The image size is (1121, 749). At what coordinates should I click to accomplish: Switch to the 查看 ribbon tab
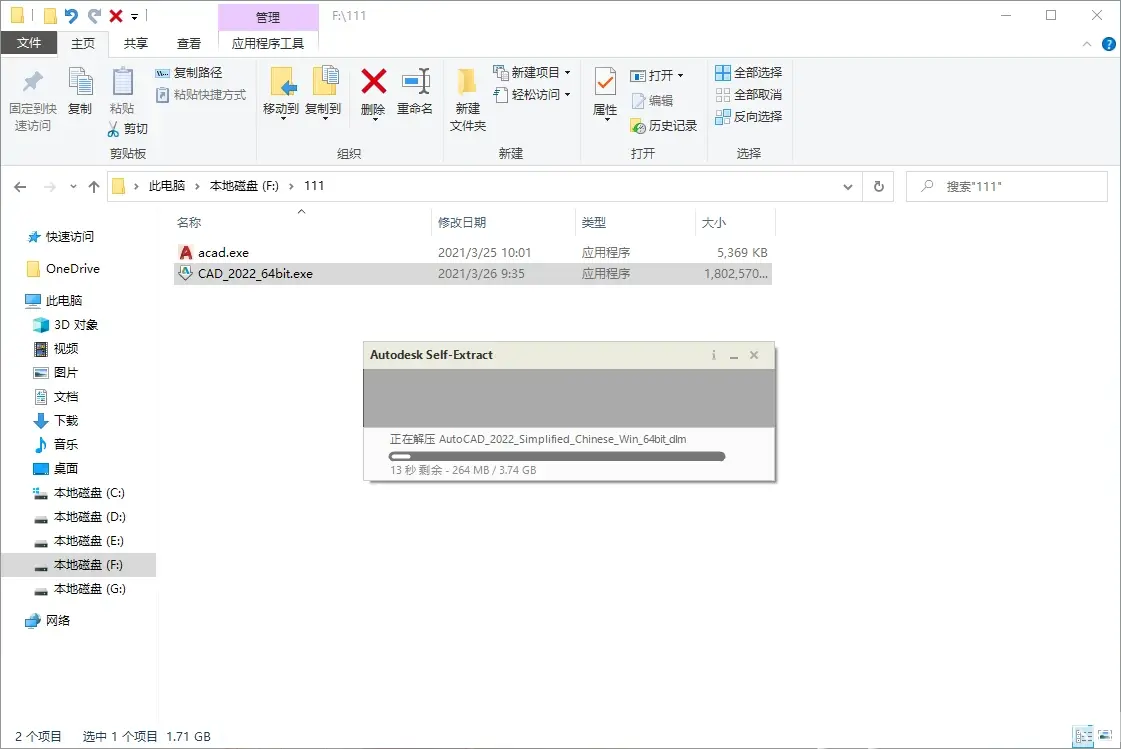click(189, 44)
